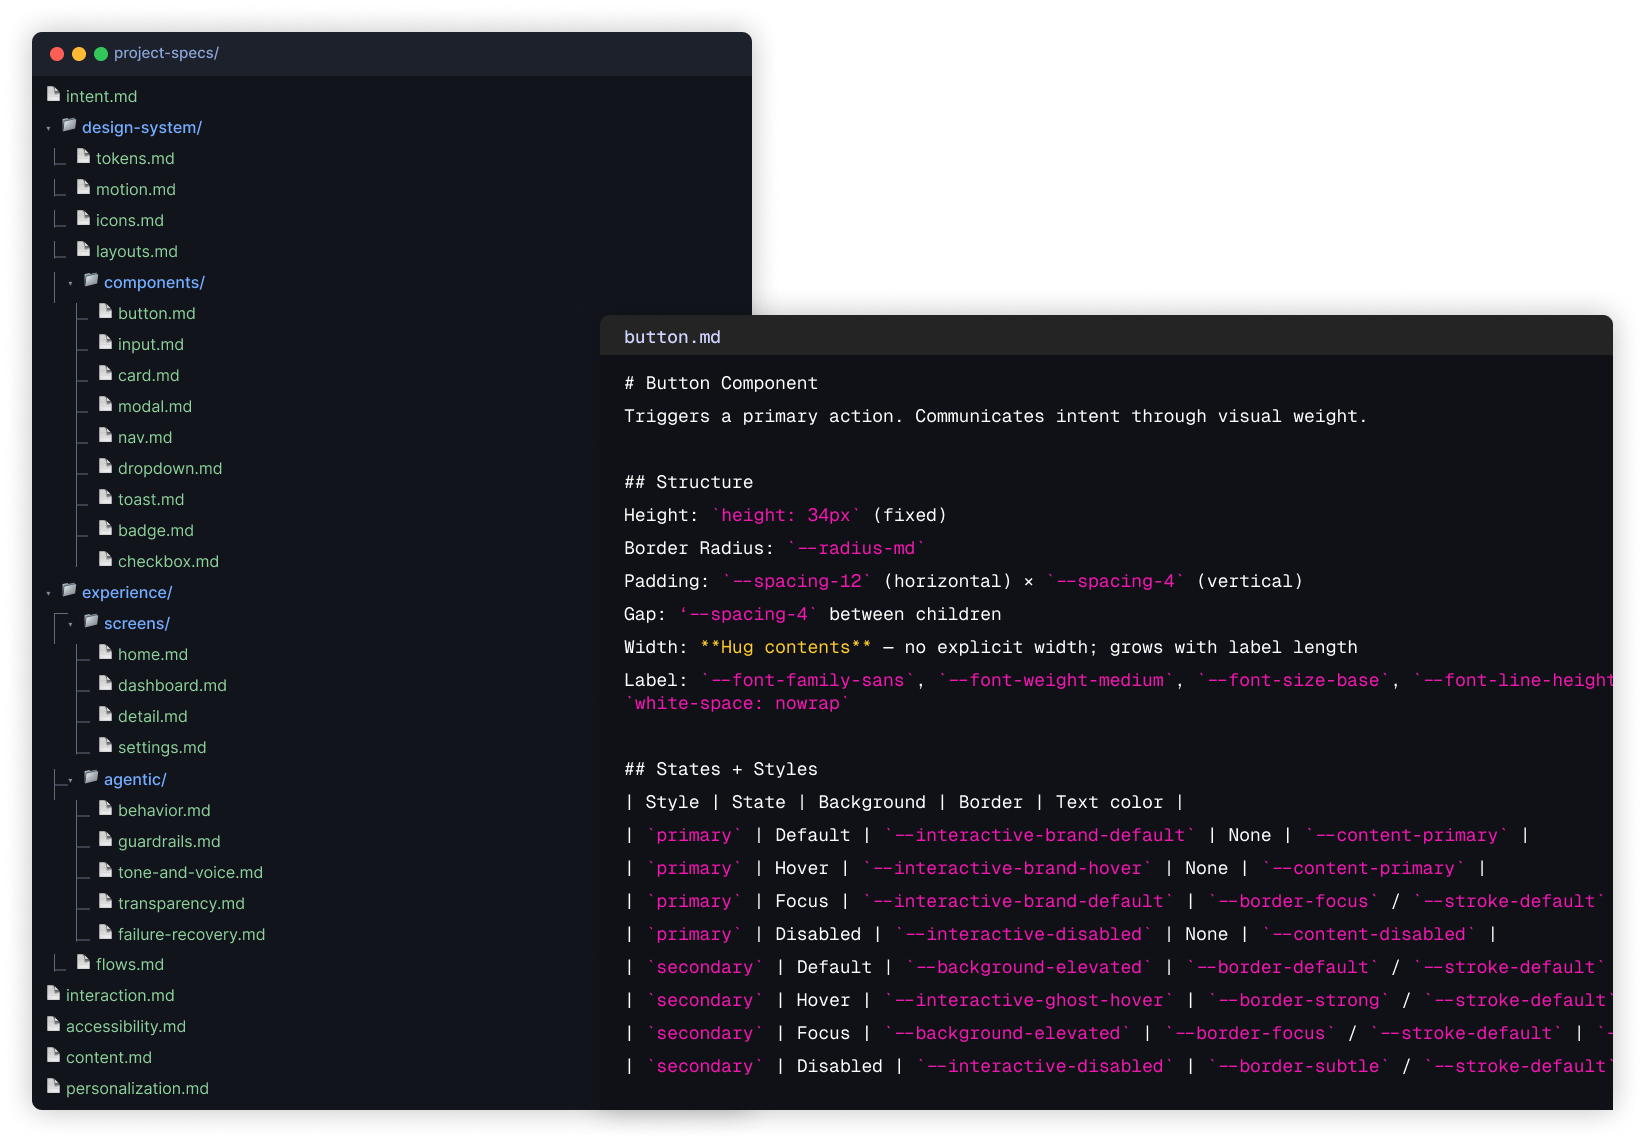Open transparency.md file
The image size is (1645, 1142).
click(x=181, y=903)
